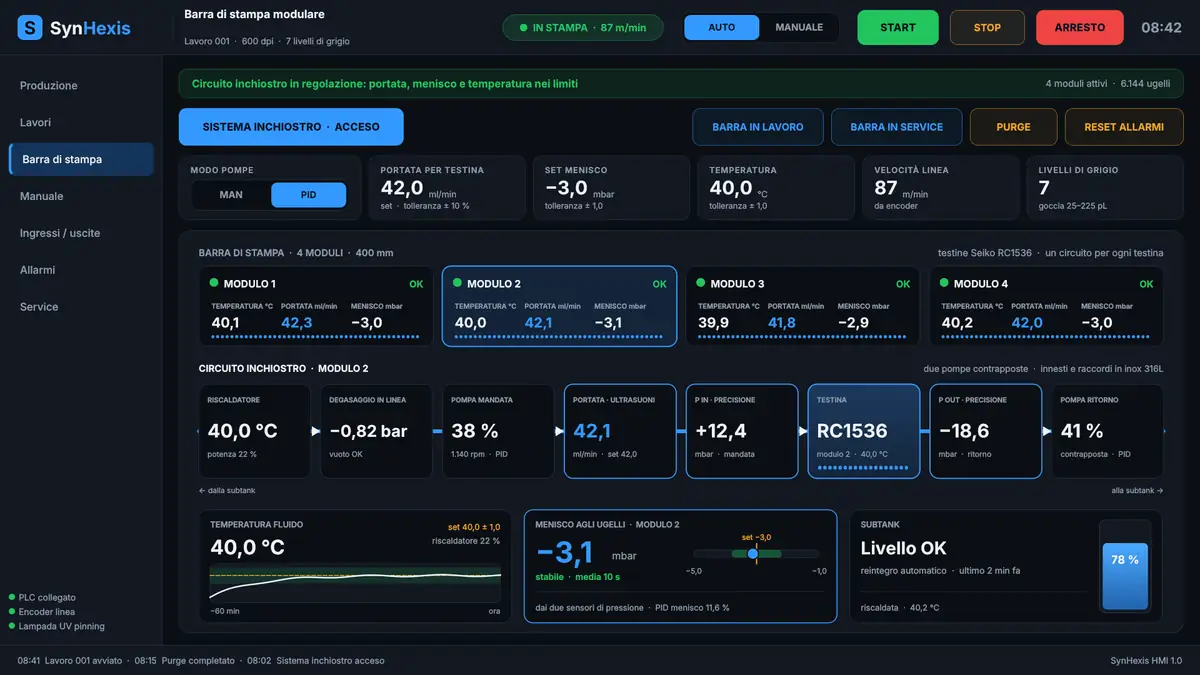
Task: Toggle the SISTEMA INCHIOSTRO ACCESO button
Action: point(291,127)
